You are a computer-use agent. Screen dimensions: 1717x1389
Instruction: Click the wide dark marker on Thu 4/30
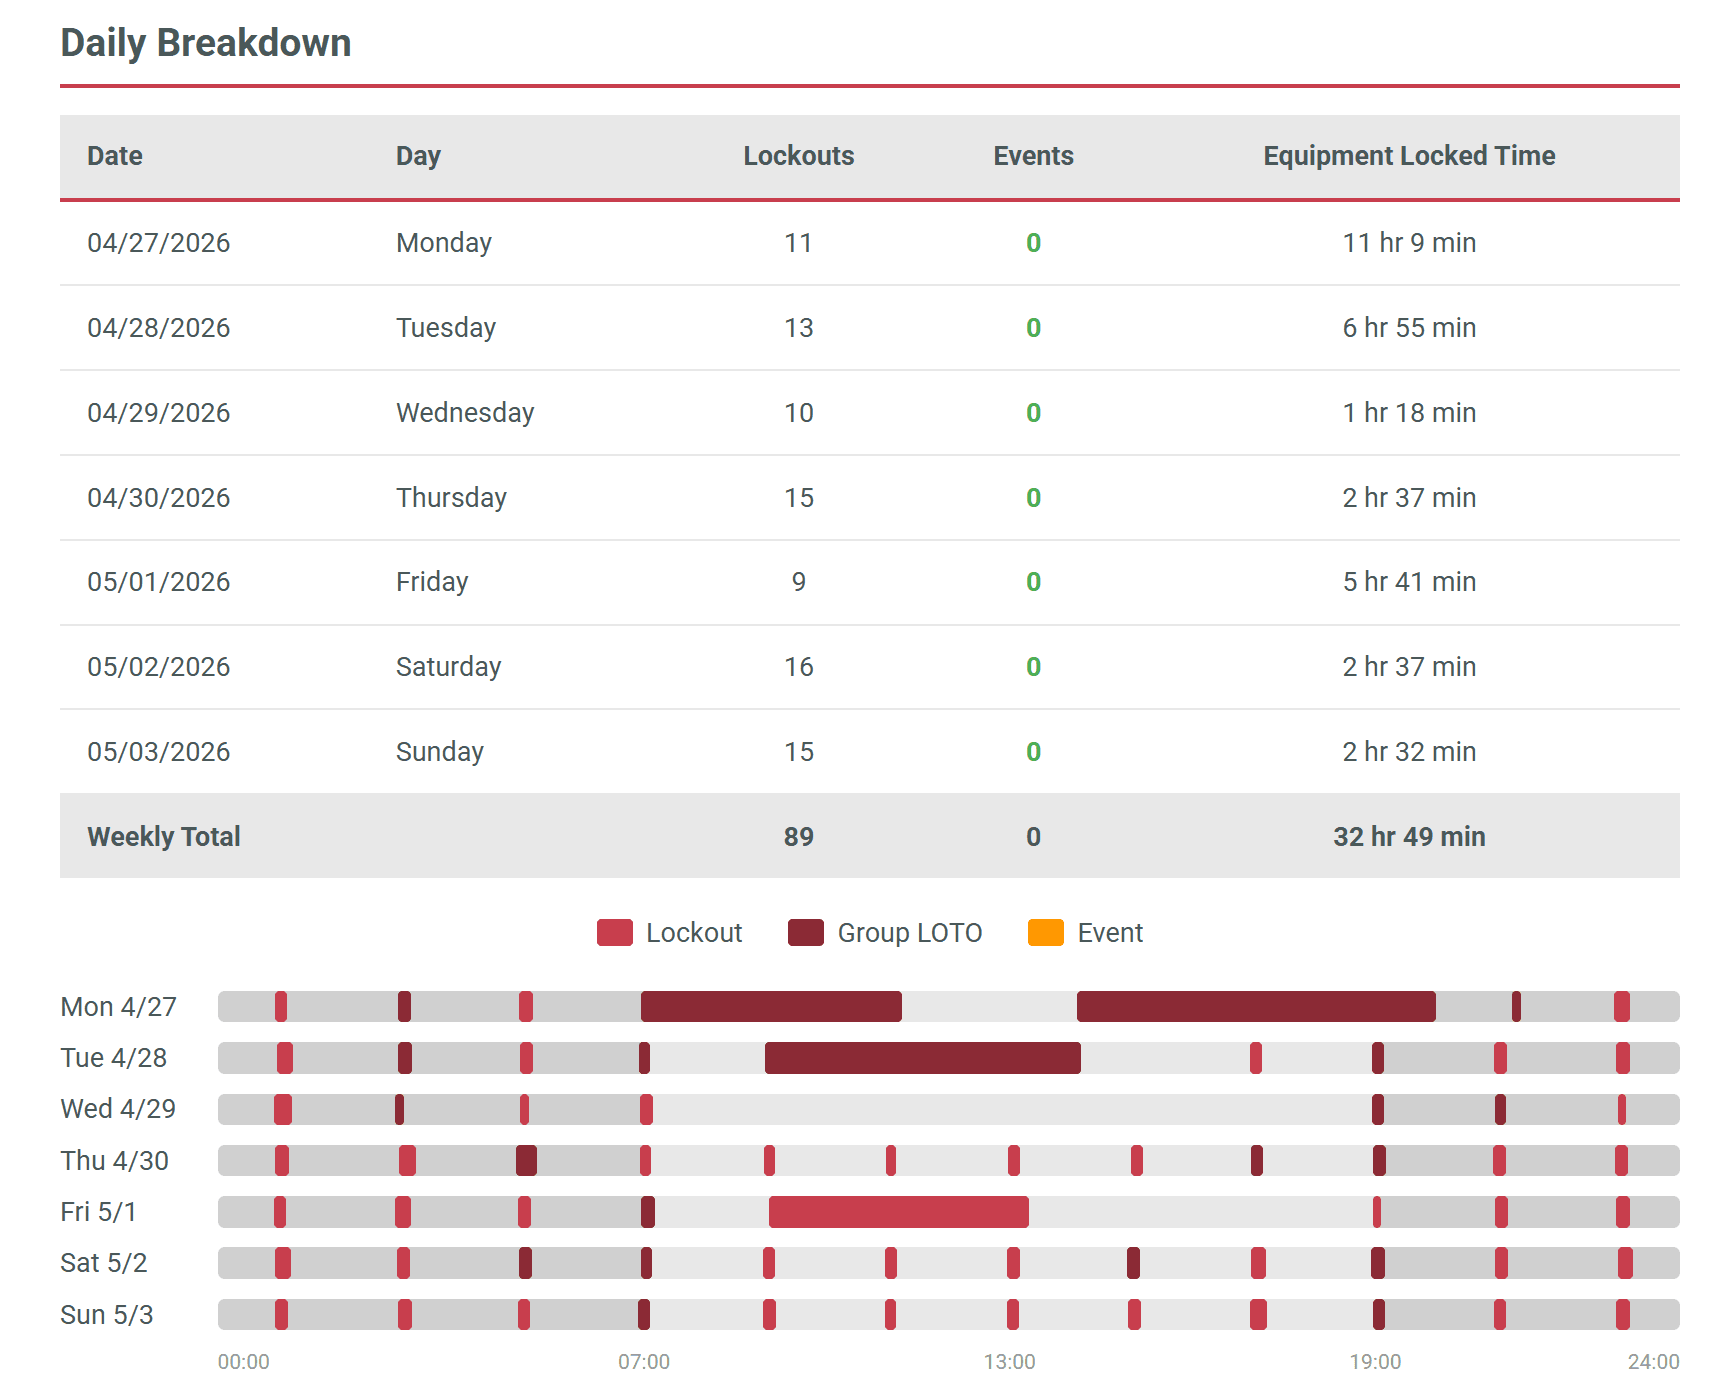[x=526, y=1161]
